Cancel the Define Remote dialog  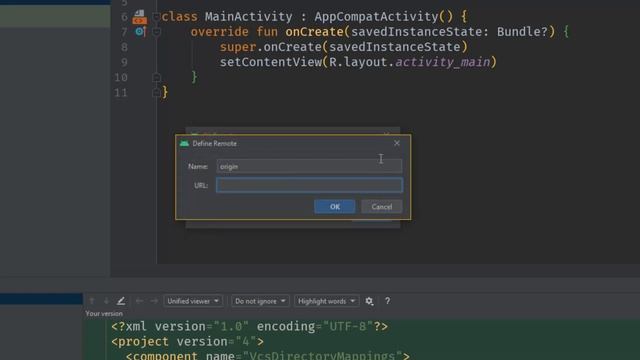point(382,207)
